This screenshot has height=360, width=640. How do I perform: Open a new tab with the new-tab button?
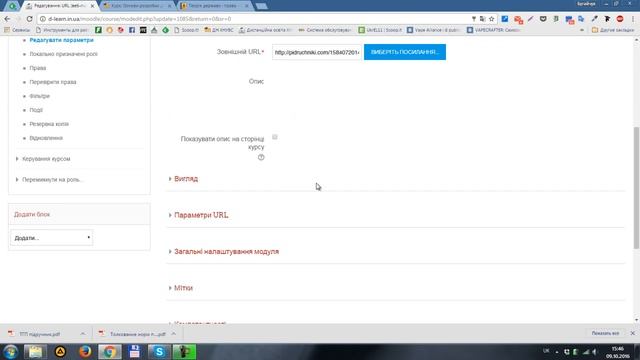tap(261, 6)
